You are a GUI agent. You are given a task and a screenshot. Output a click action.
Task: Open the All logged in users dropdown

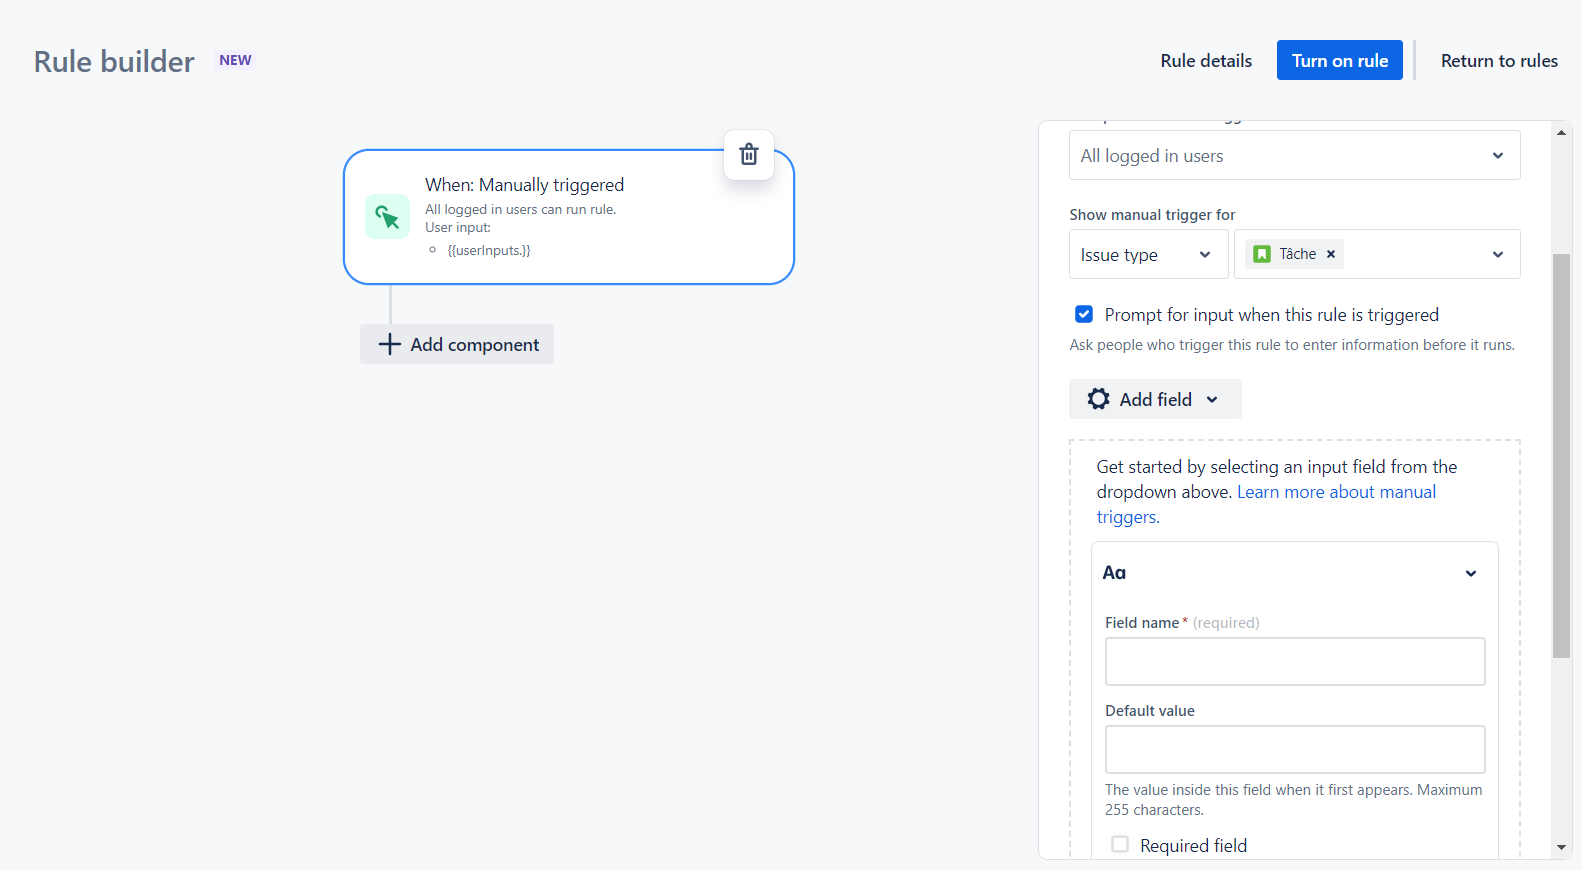(x=1295, y=155)
